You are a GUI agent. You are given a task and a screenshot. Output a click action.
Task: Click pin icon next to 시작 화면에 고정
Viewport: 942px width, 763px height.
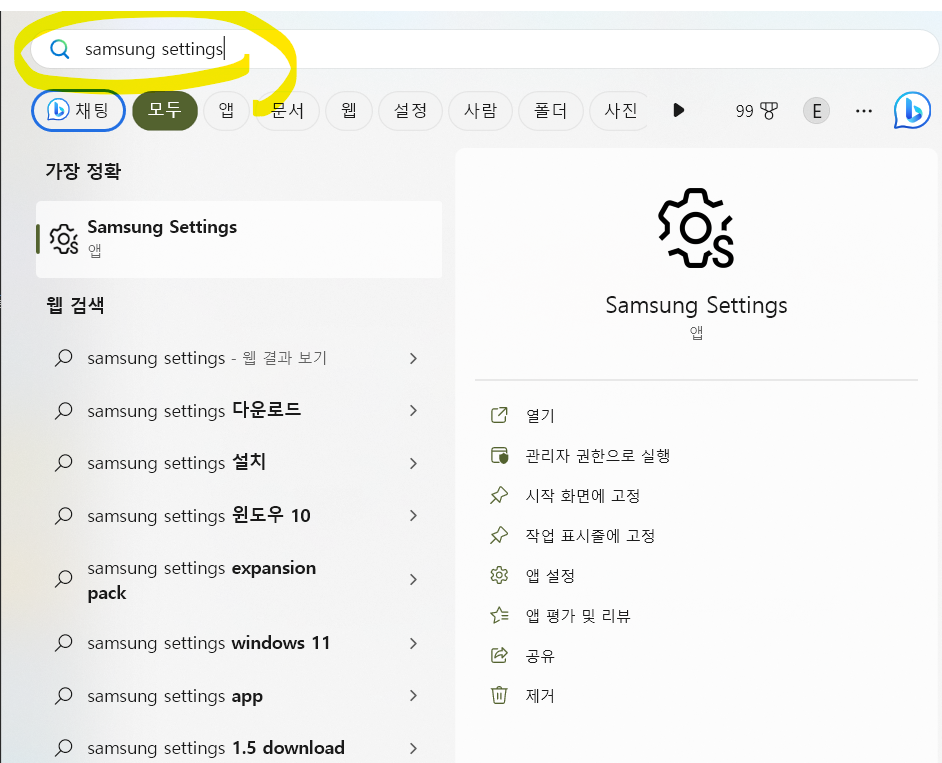499,496
